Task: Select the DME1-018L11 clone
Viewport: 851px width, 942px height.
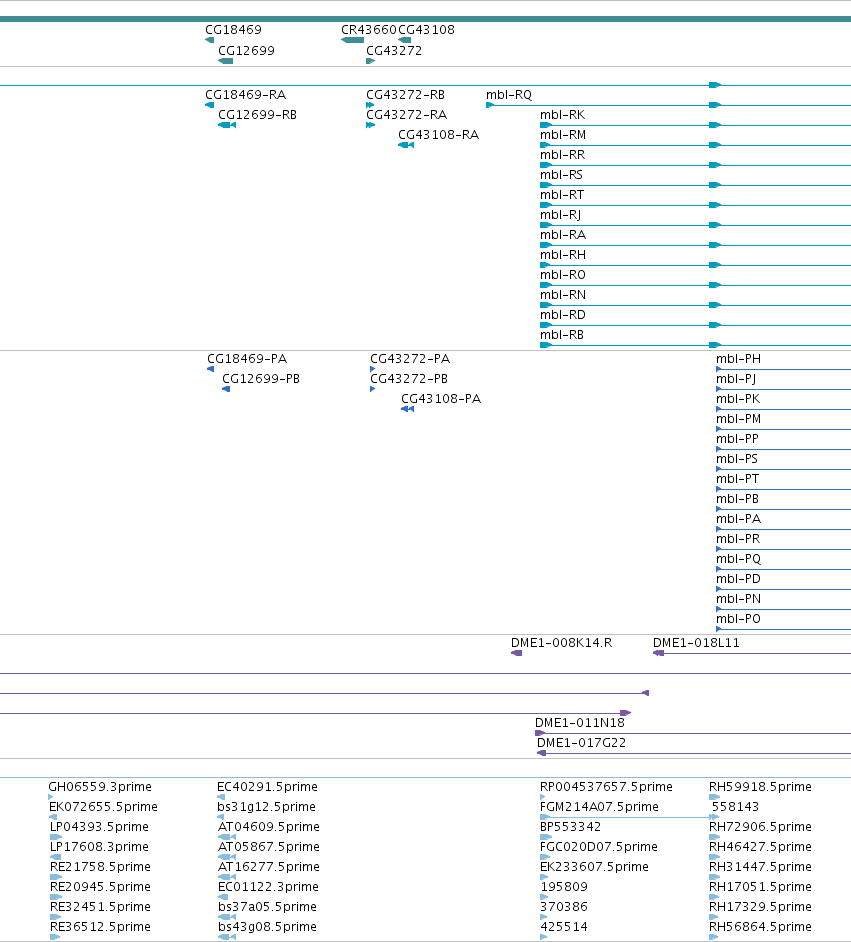Action: tap(696, 643)
